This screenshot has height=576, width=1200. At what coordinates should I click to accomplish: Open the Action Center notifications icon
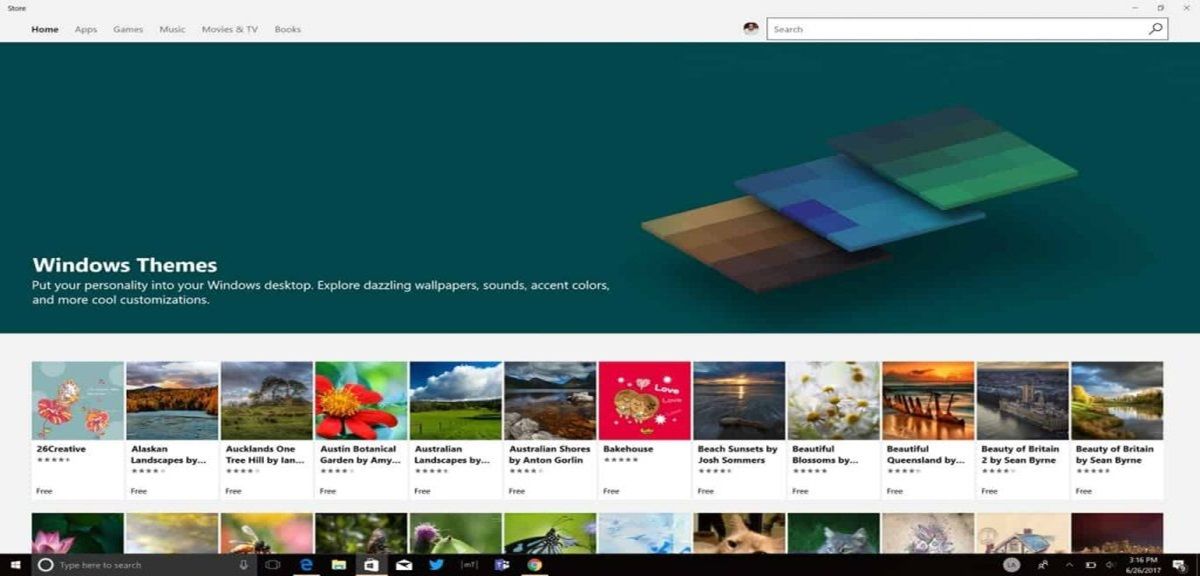pyautogui.click(x=1179, y=565)
